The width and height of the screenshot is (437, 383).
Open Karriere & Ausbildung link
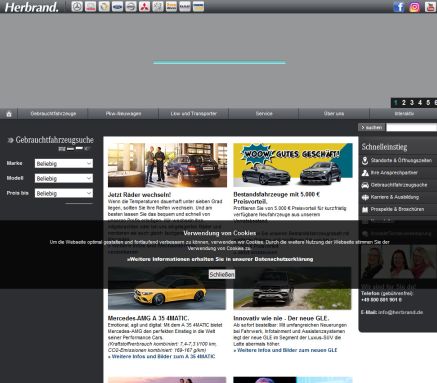pos(395,197)
